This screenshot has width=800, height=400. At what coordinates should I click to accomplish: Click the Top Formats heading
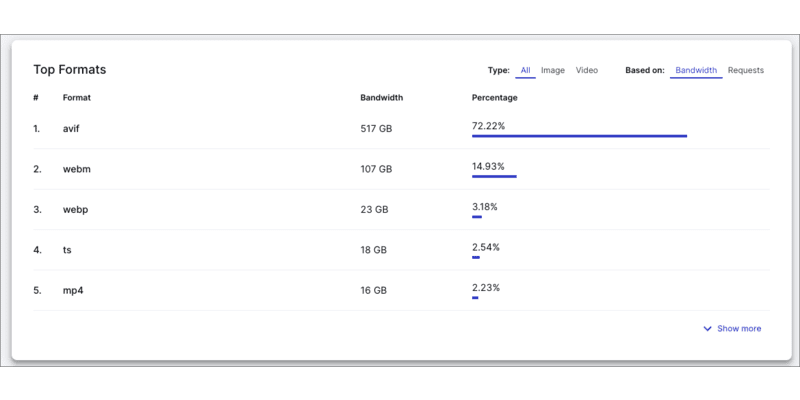[70, 70]
